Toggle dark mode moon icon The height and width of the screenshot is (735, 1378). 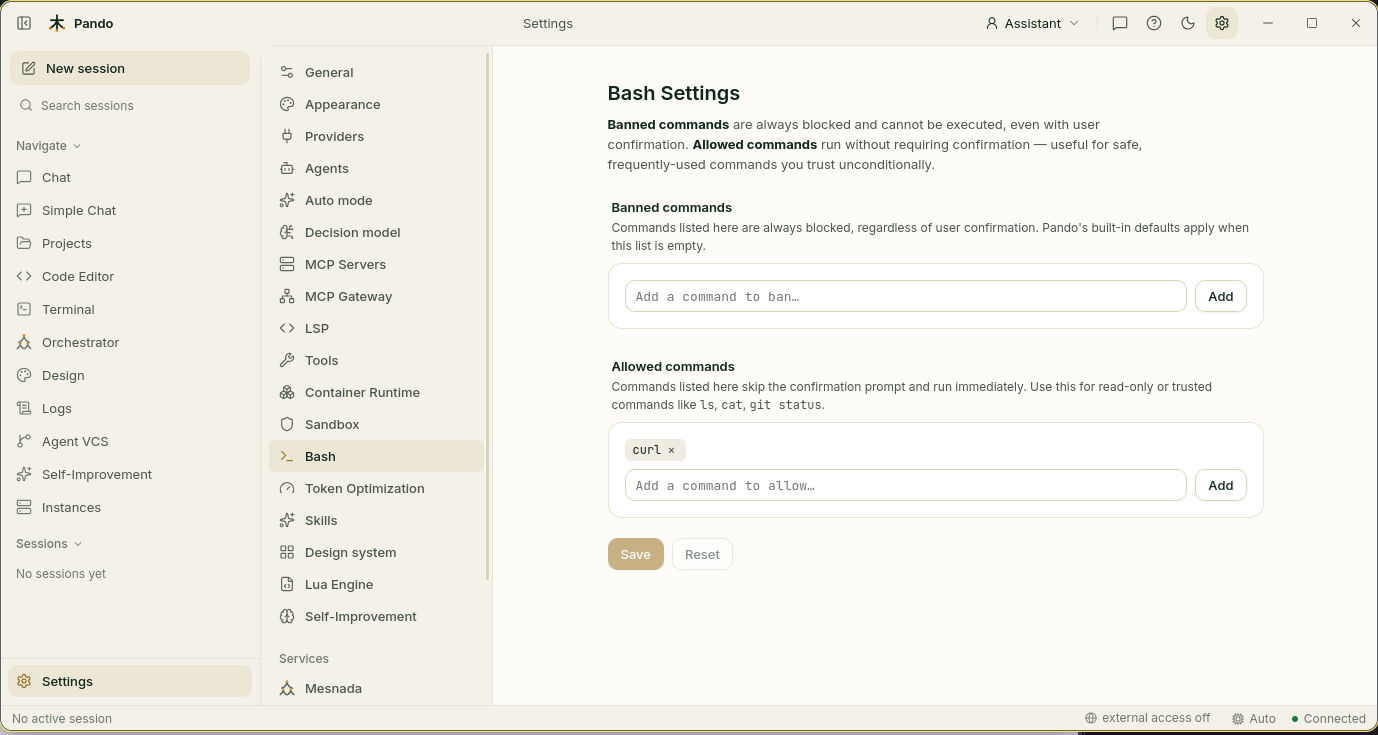pos(1188,23)
